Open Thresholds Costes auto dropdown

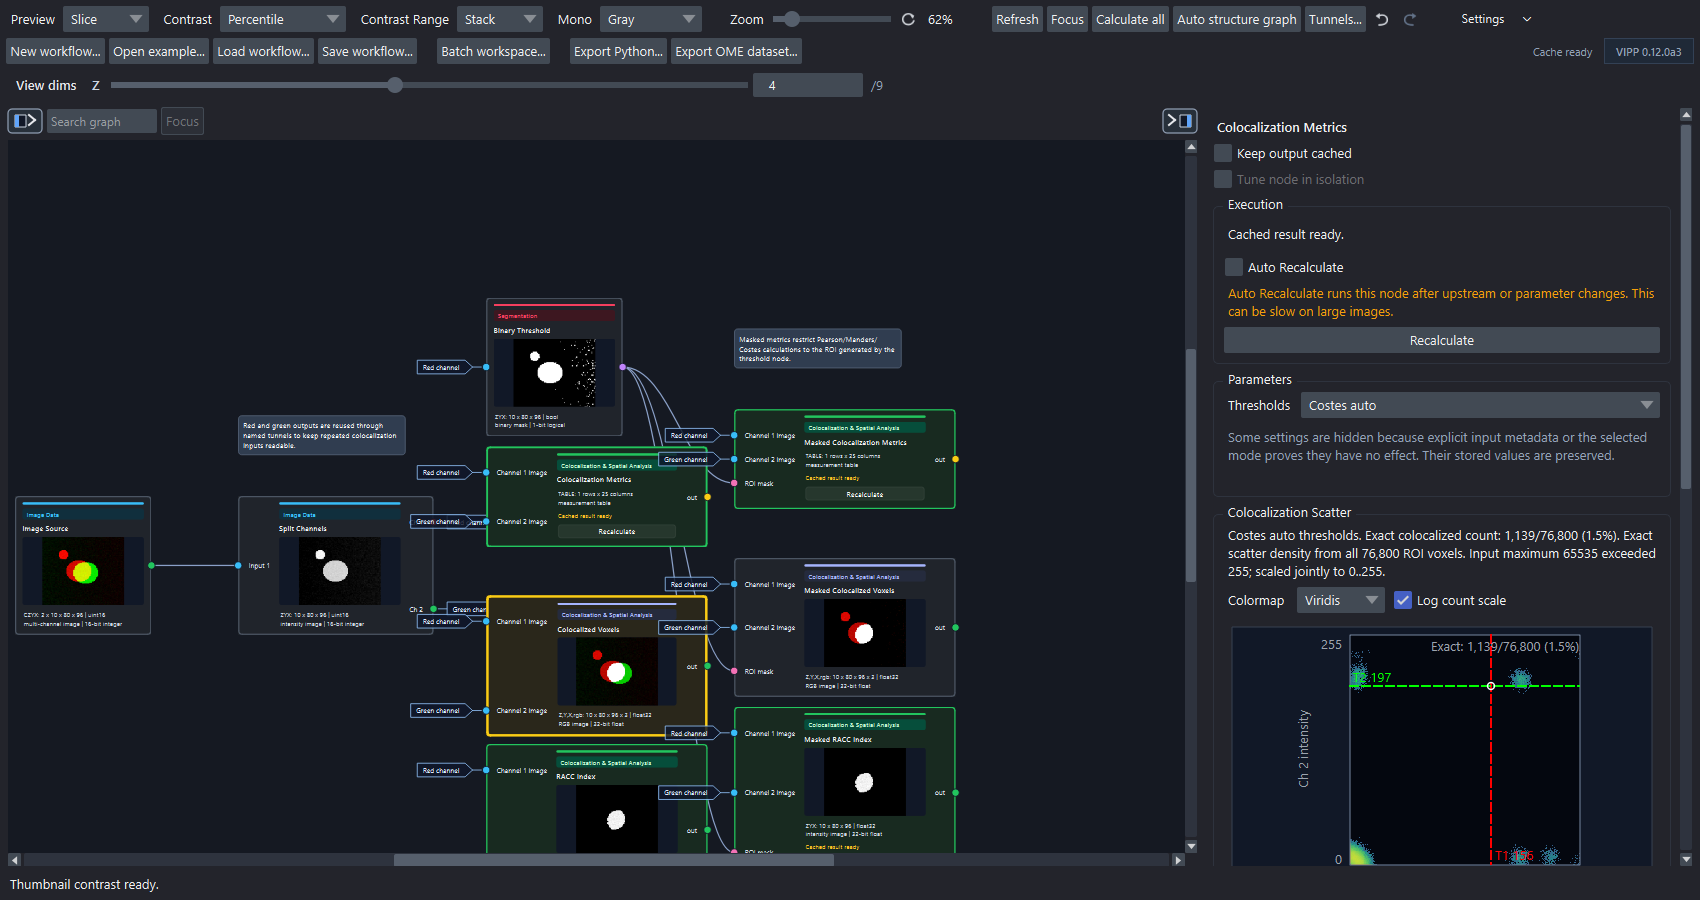(1480, 405)
